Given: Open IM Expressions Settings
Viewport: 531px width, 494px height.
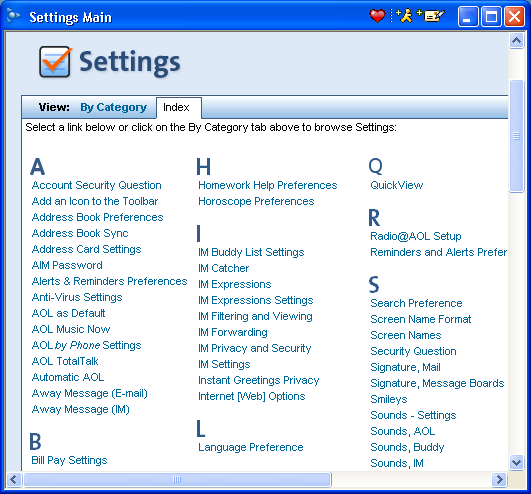Looking at the screenshot, I should click(256, 300).
